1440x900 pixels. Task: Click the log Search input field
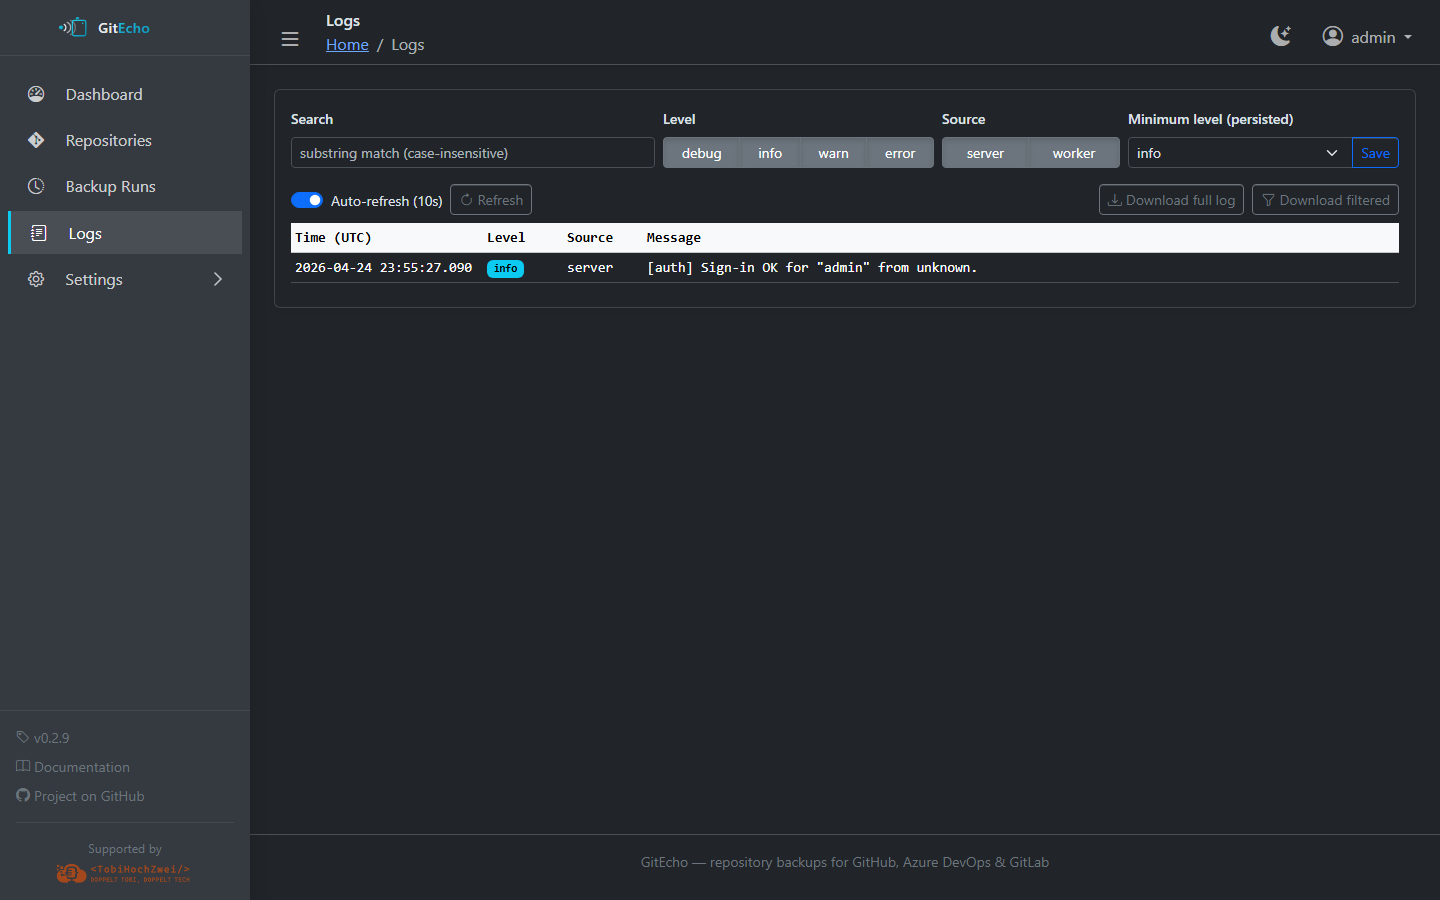coord(472,153)
